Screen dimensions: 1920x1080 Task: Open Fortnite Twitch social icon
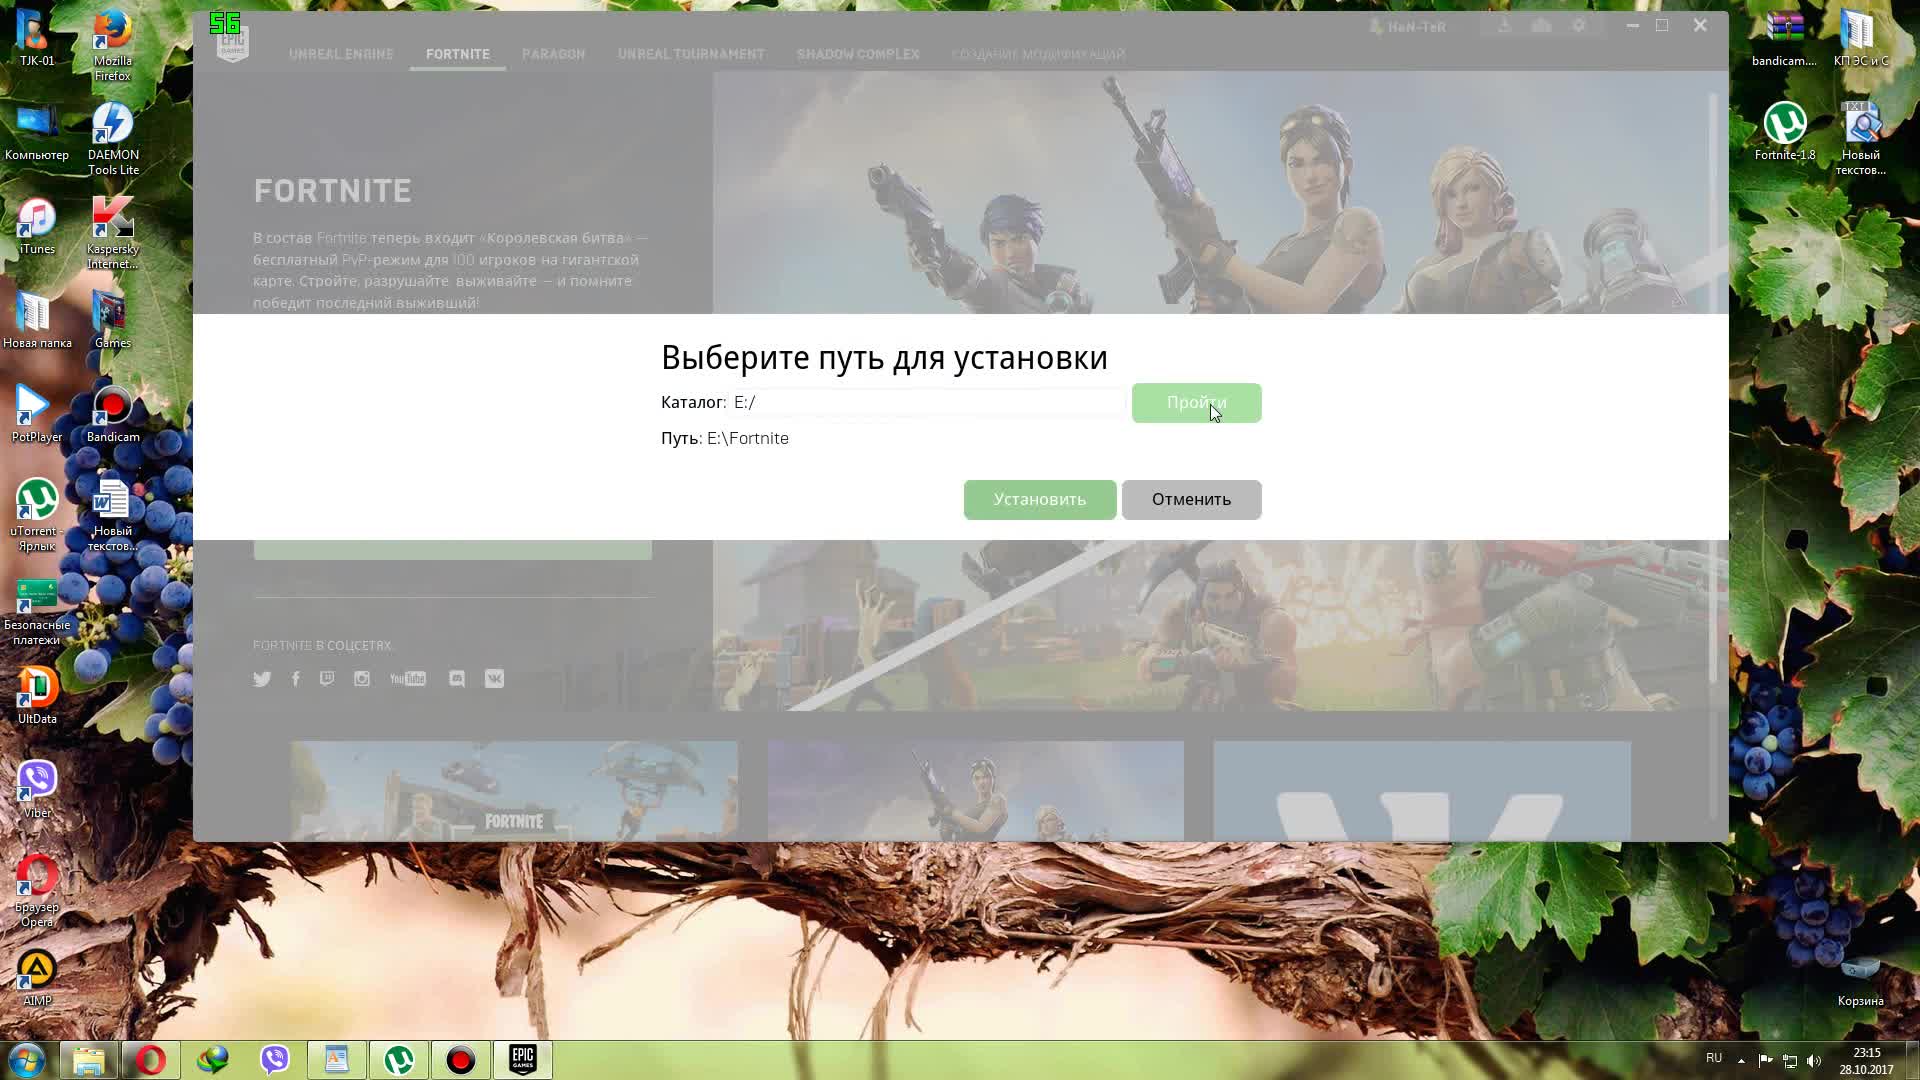click(x=327, y=679)
